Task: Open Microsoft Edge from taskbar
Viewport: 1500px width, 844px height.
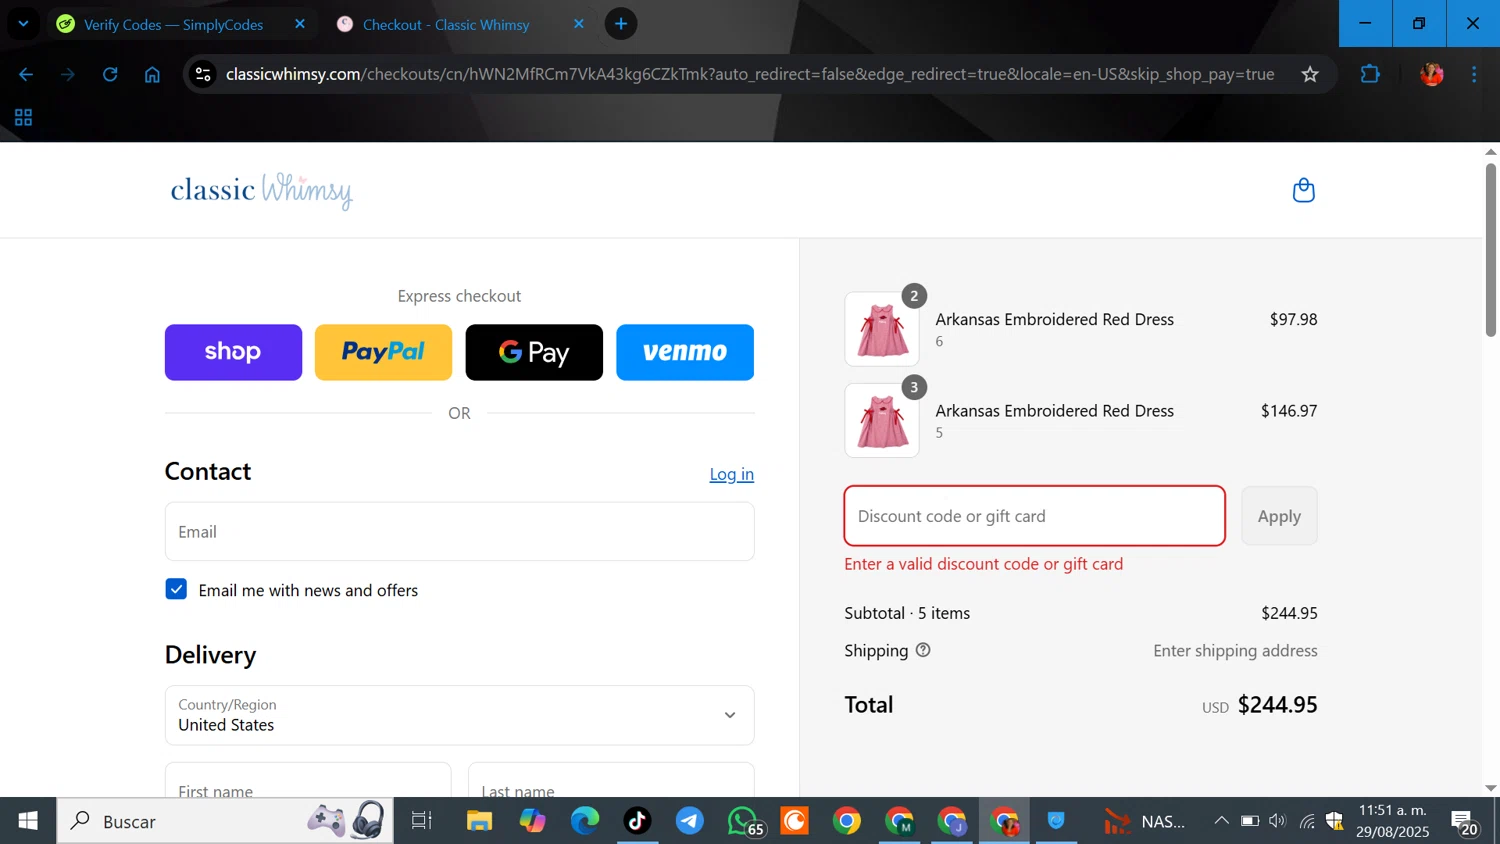Action: (x=585, y=821)
